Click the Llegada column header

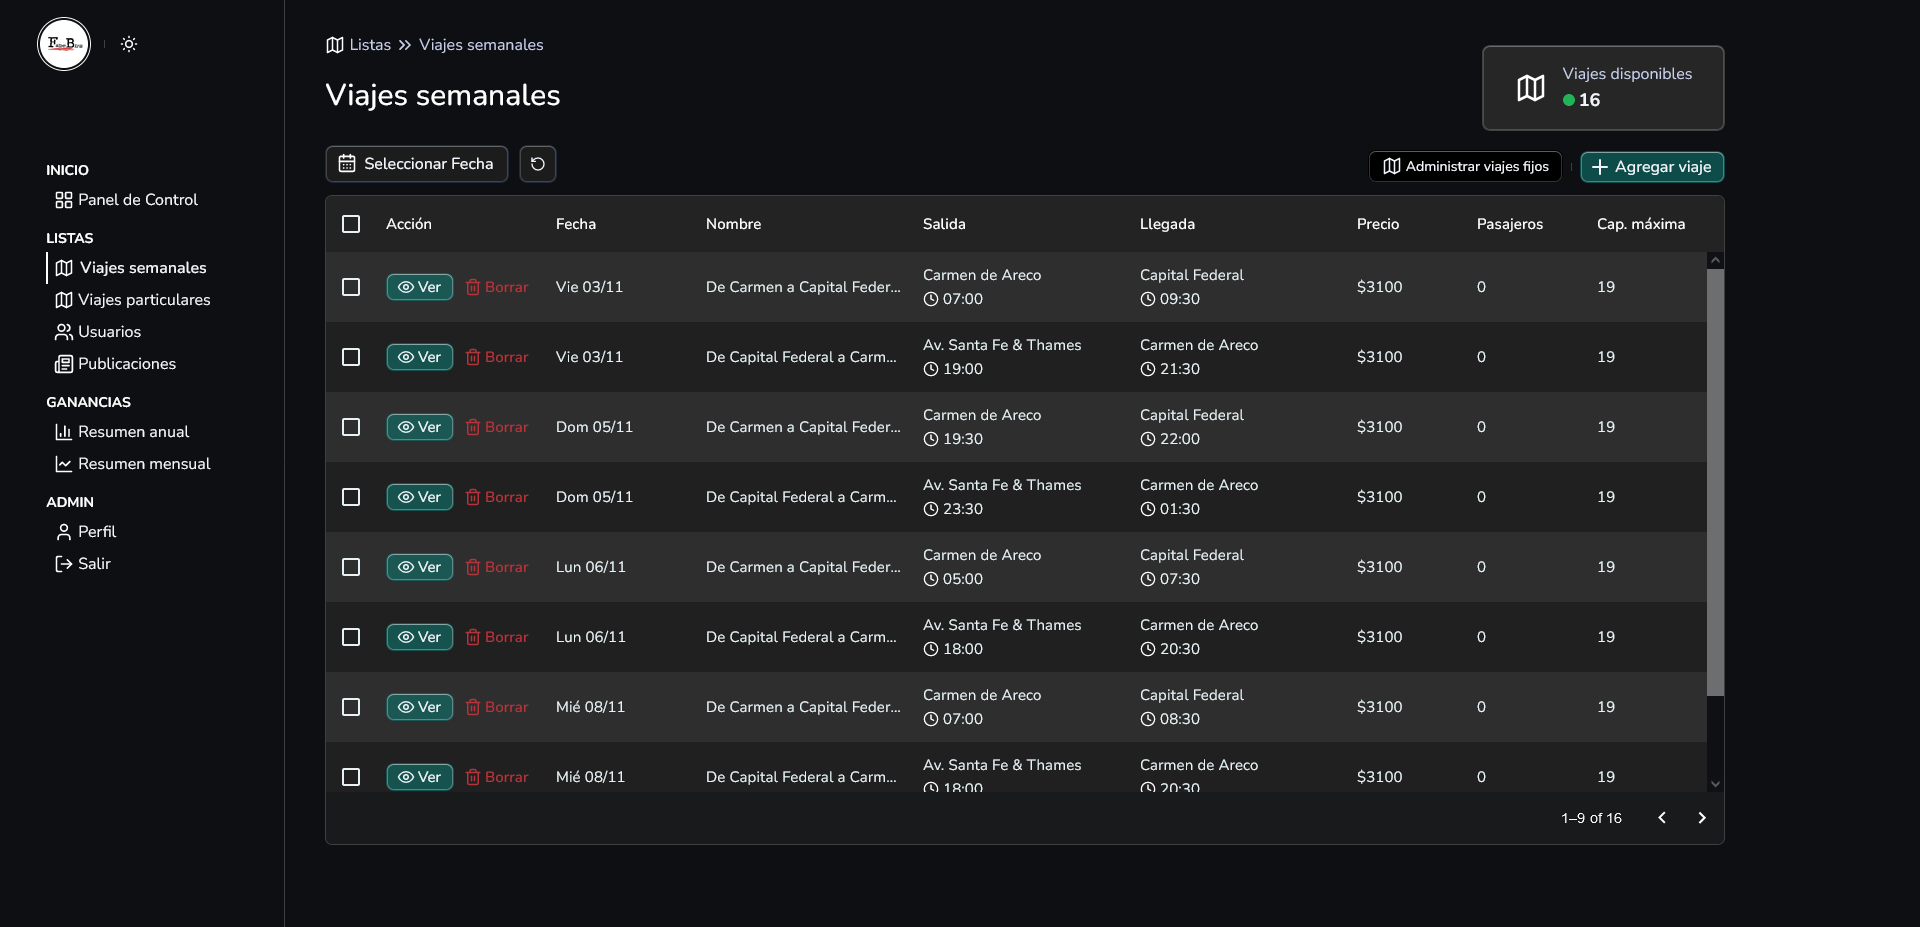pyautogui.click(x=1167, y=224)
